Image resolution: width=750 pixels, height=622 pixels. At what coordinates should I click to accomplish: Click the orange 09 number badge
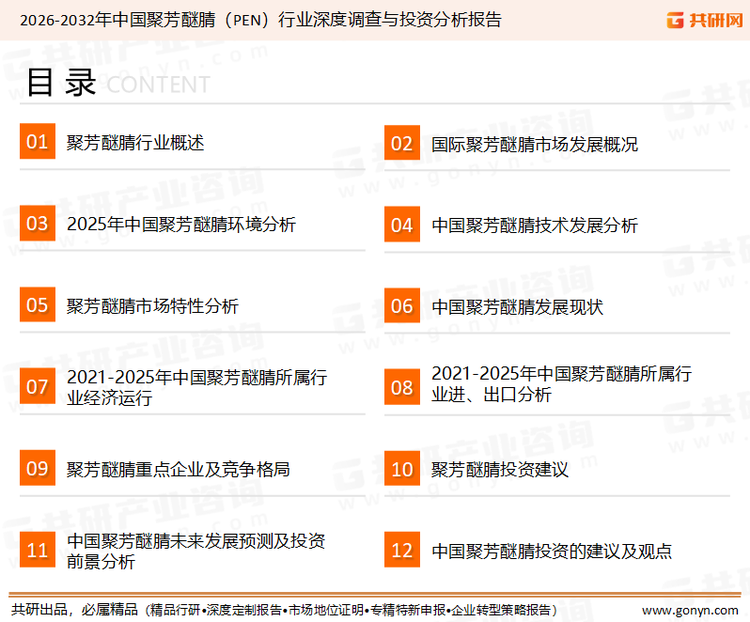(37, 468)
